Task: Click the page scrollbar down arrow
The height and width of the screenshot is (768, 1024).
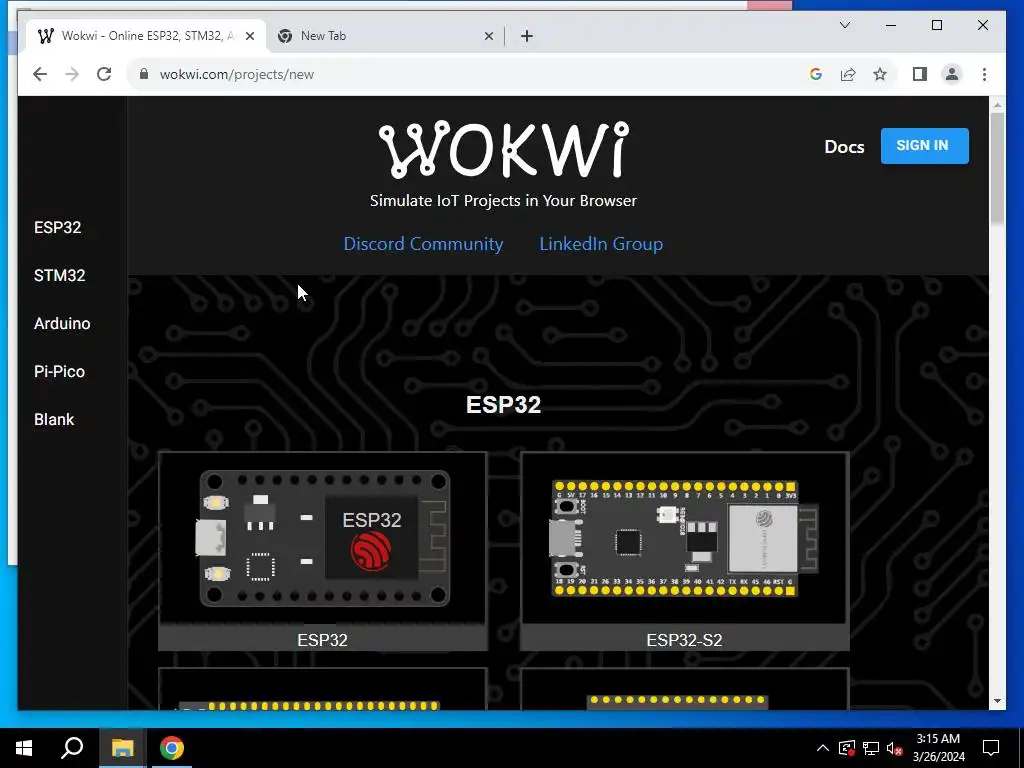Action: (997, 701)
